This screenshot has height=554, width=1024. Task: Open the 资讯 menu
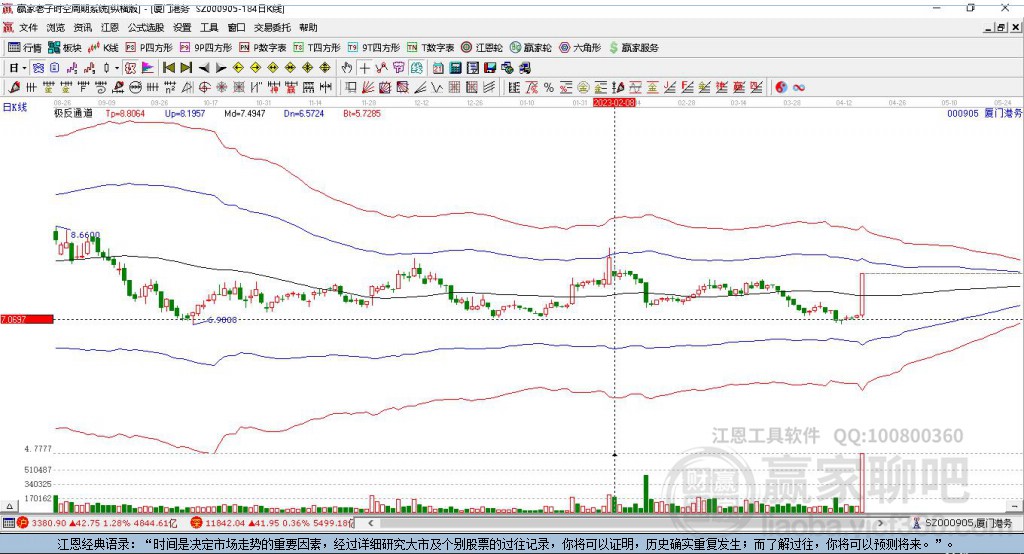83,27
